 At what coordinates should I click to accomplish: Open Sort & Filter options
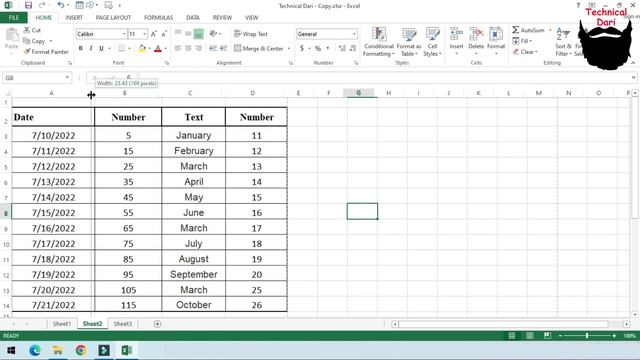point(563,42)
